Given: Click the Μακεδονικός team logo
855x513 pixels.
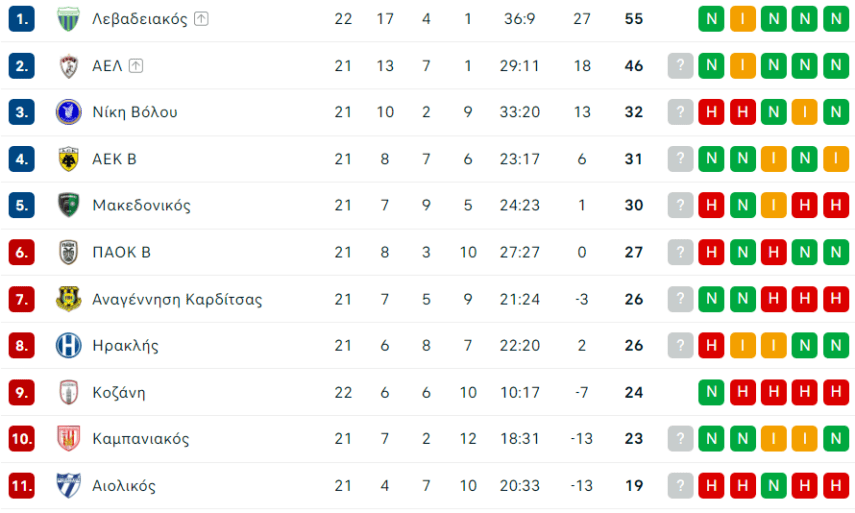Looking at the screenshot, I should 68,205.
